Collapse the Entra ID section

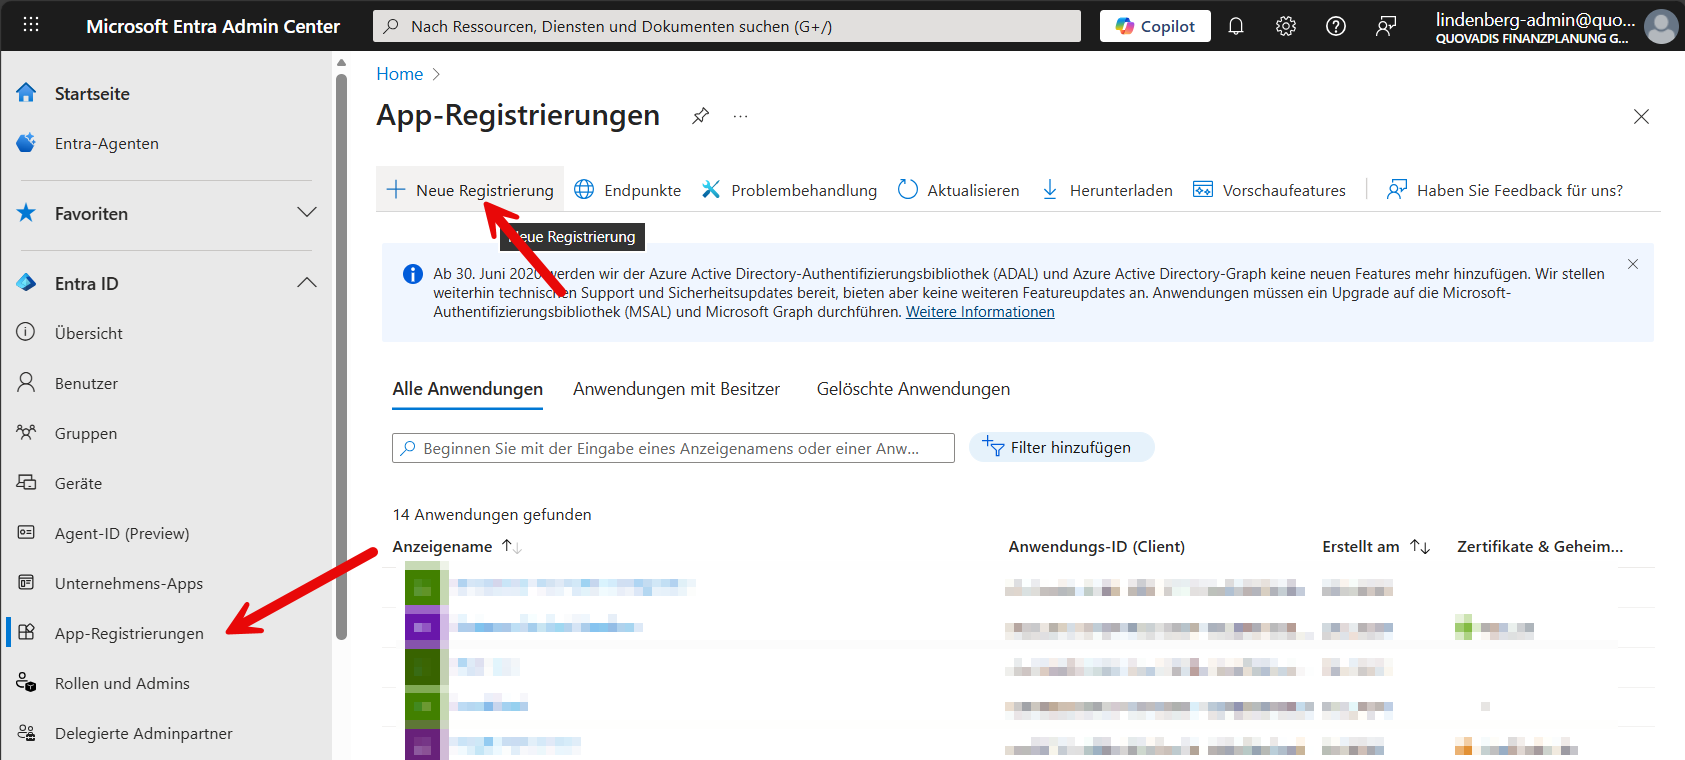click(166, 283)
